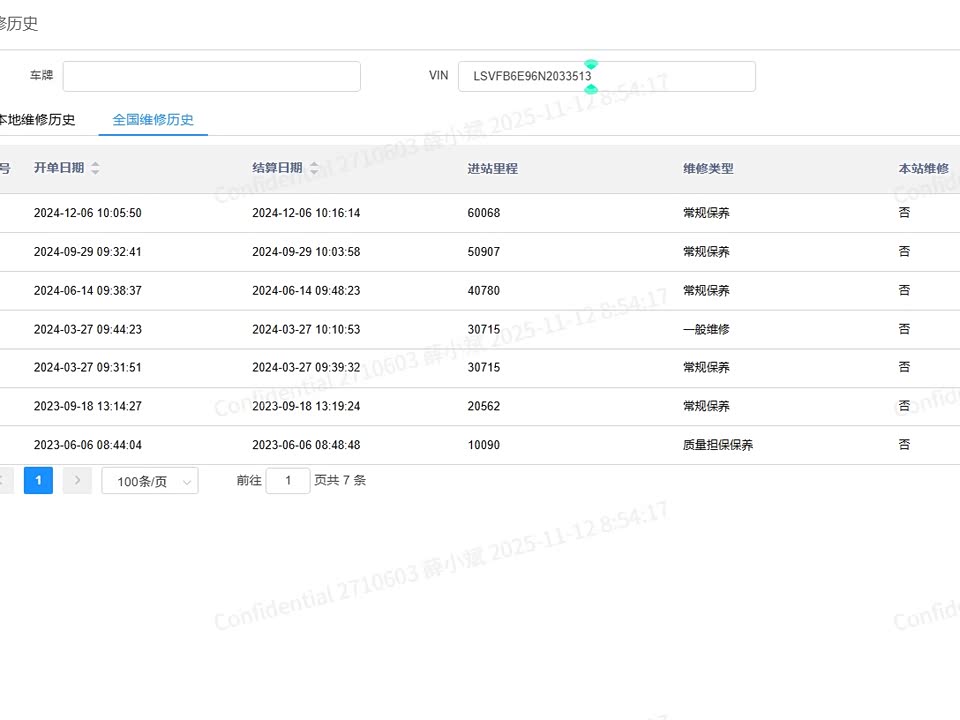This screenshot has width=960, height=720.
Task: Select the 全国维修历史 tab
Action: point(153,120)
